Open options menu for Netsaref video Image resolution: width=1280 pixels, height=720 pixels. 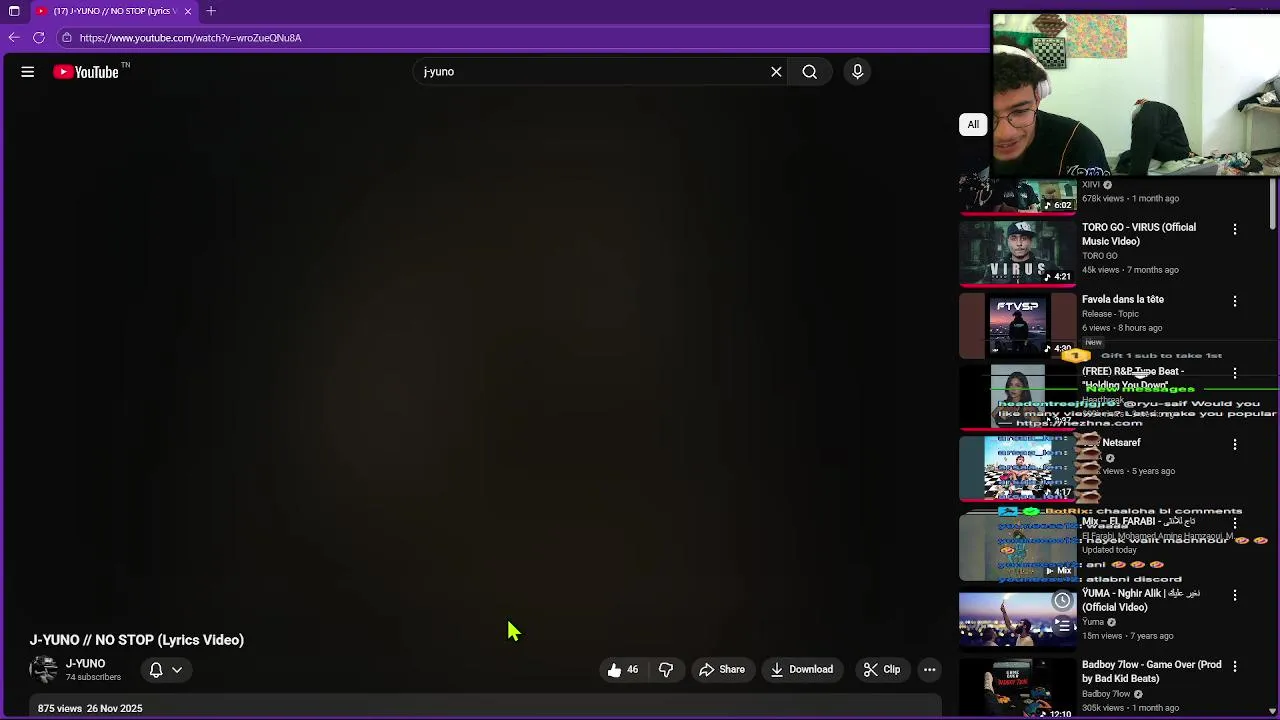pyautogui.click(x=1235, y=444)
